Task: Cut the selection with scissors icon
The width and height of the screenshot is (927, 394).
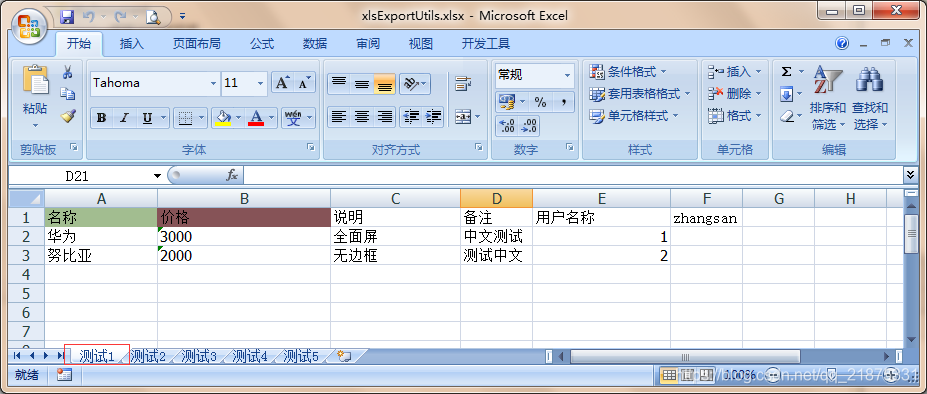Action: pyautogui.click(x=67, y=73)
